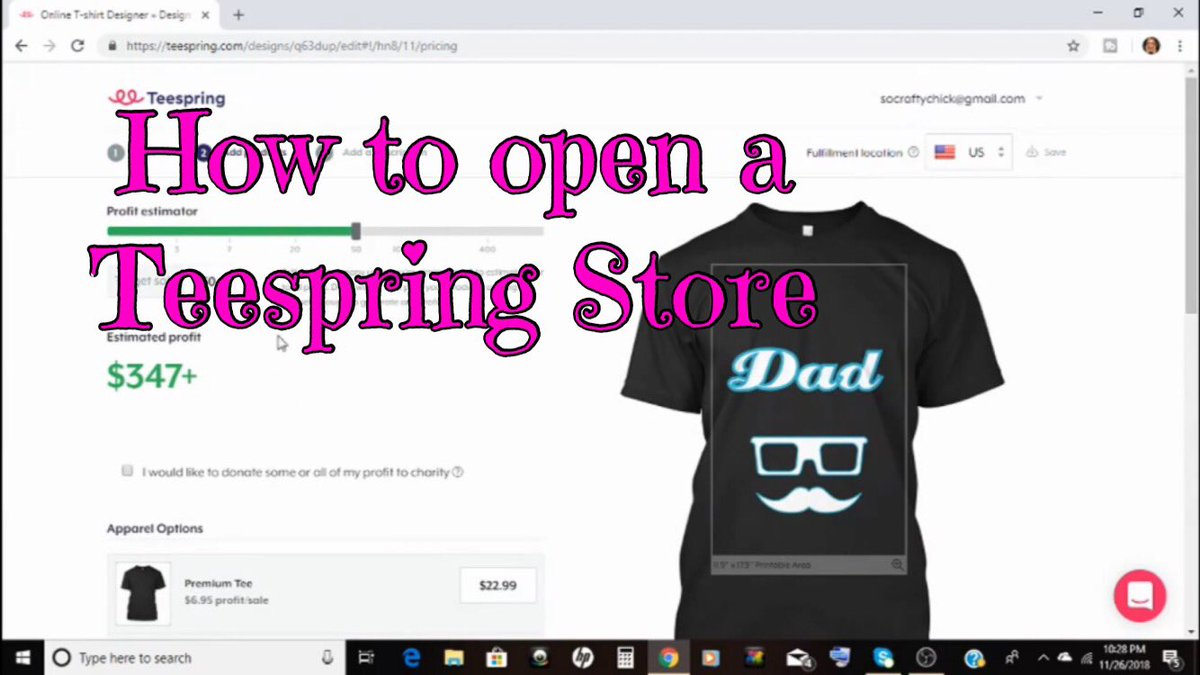Screen dimensions: 1200x675
Task: Click the extension icon beside the bookmark star
Action: click(x=1110, y=46)
